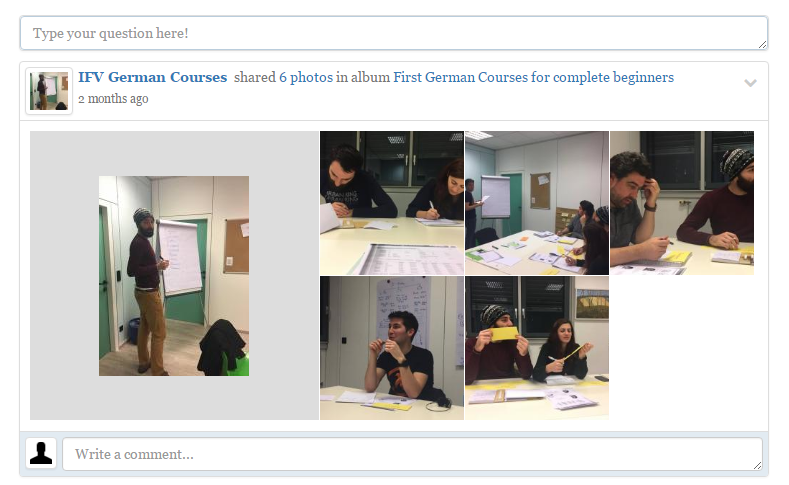Open photo of man holding his forehead
The height and width of the screenshot is (485, 789).
(682, 203)
